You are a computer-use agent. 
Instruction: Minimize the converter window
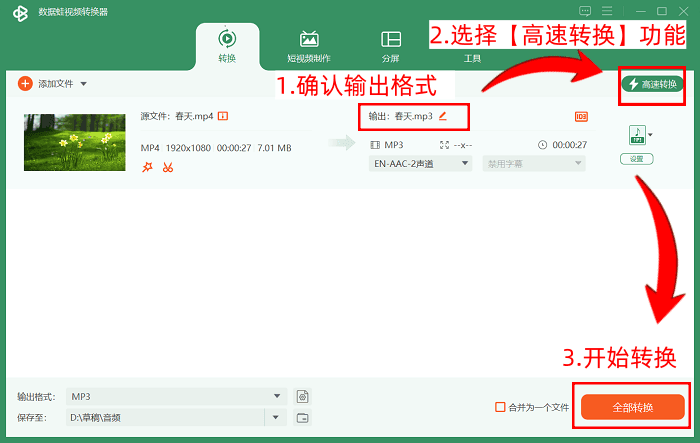641,11
